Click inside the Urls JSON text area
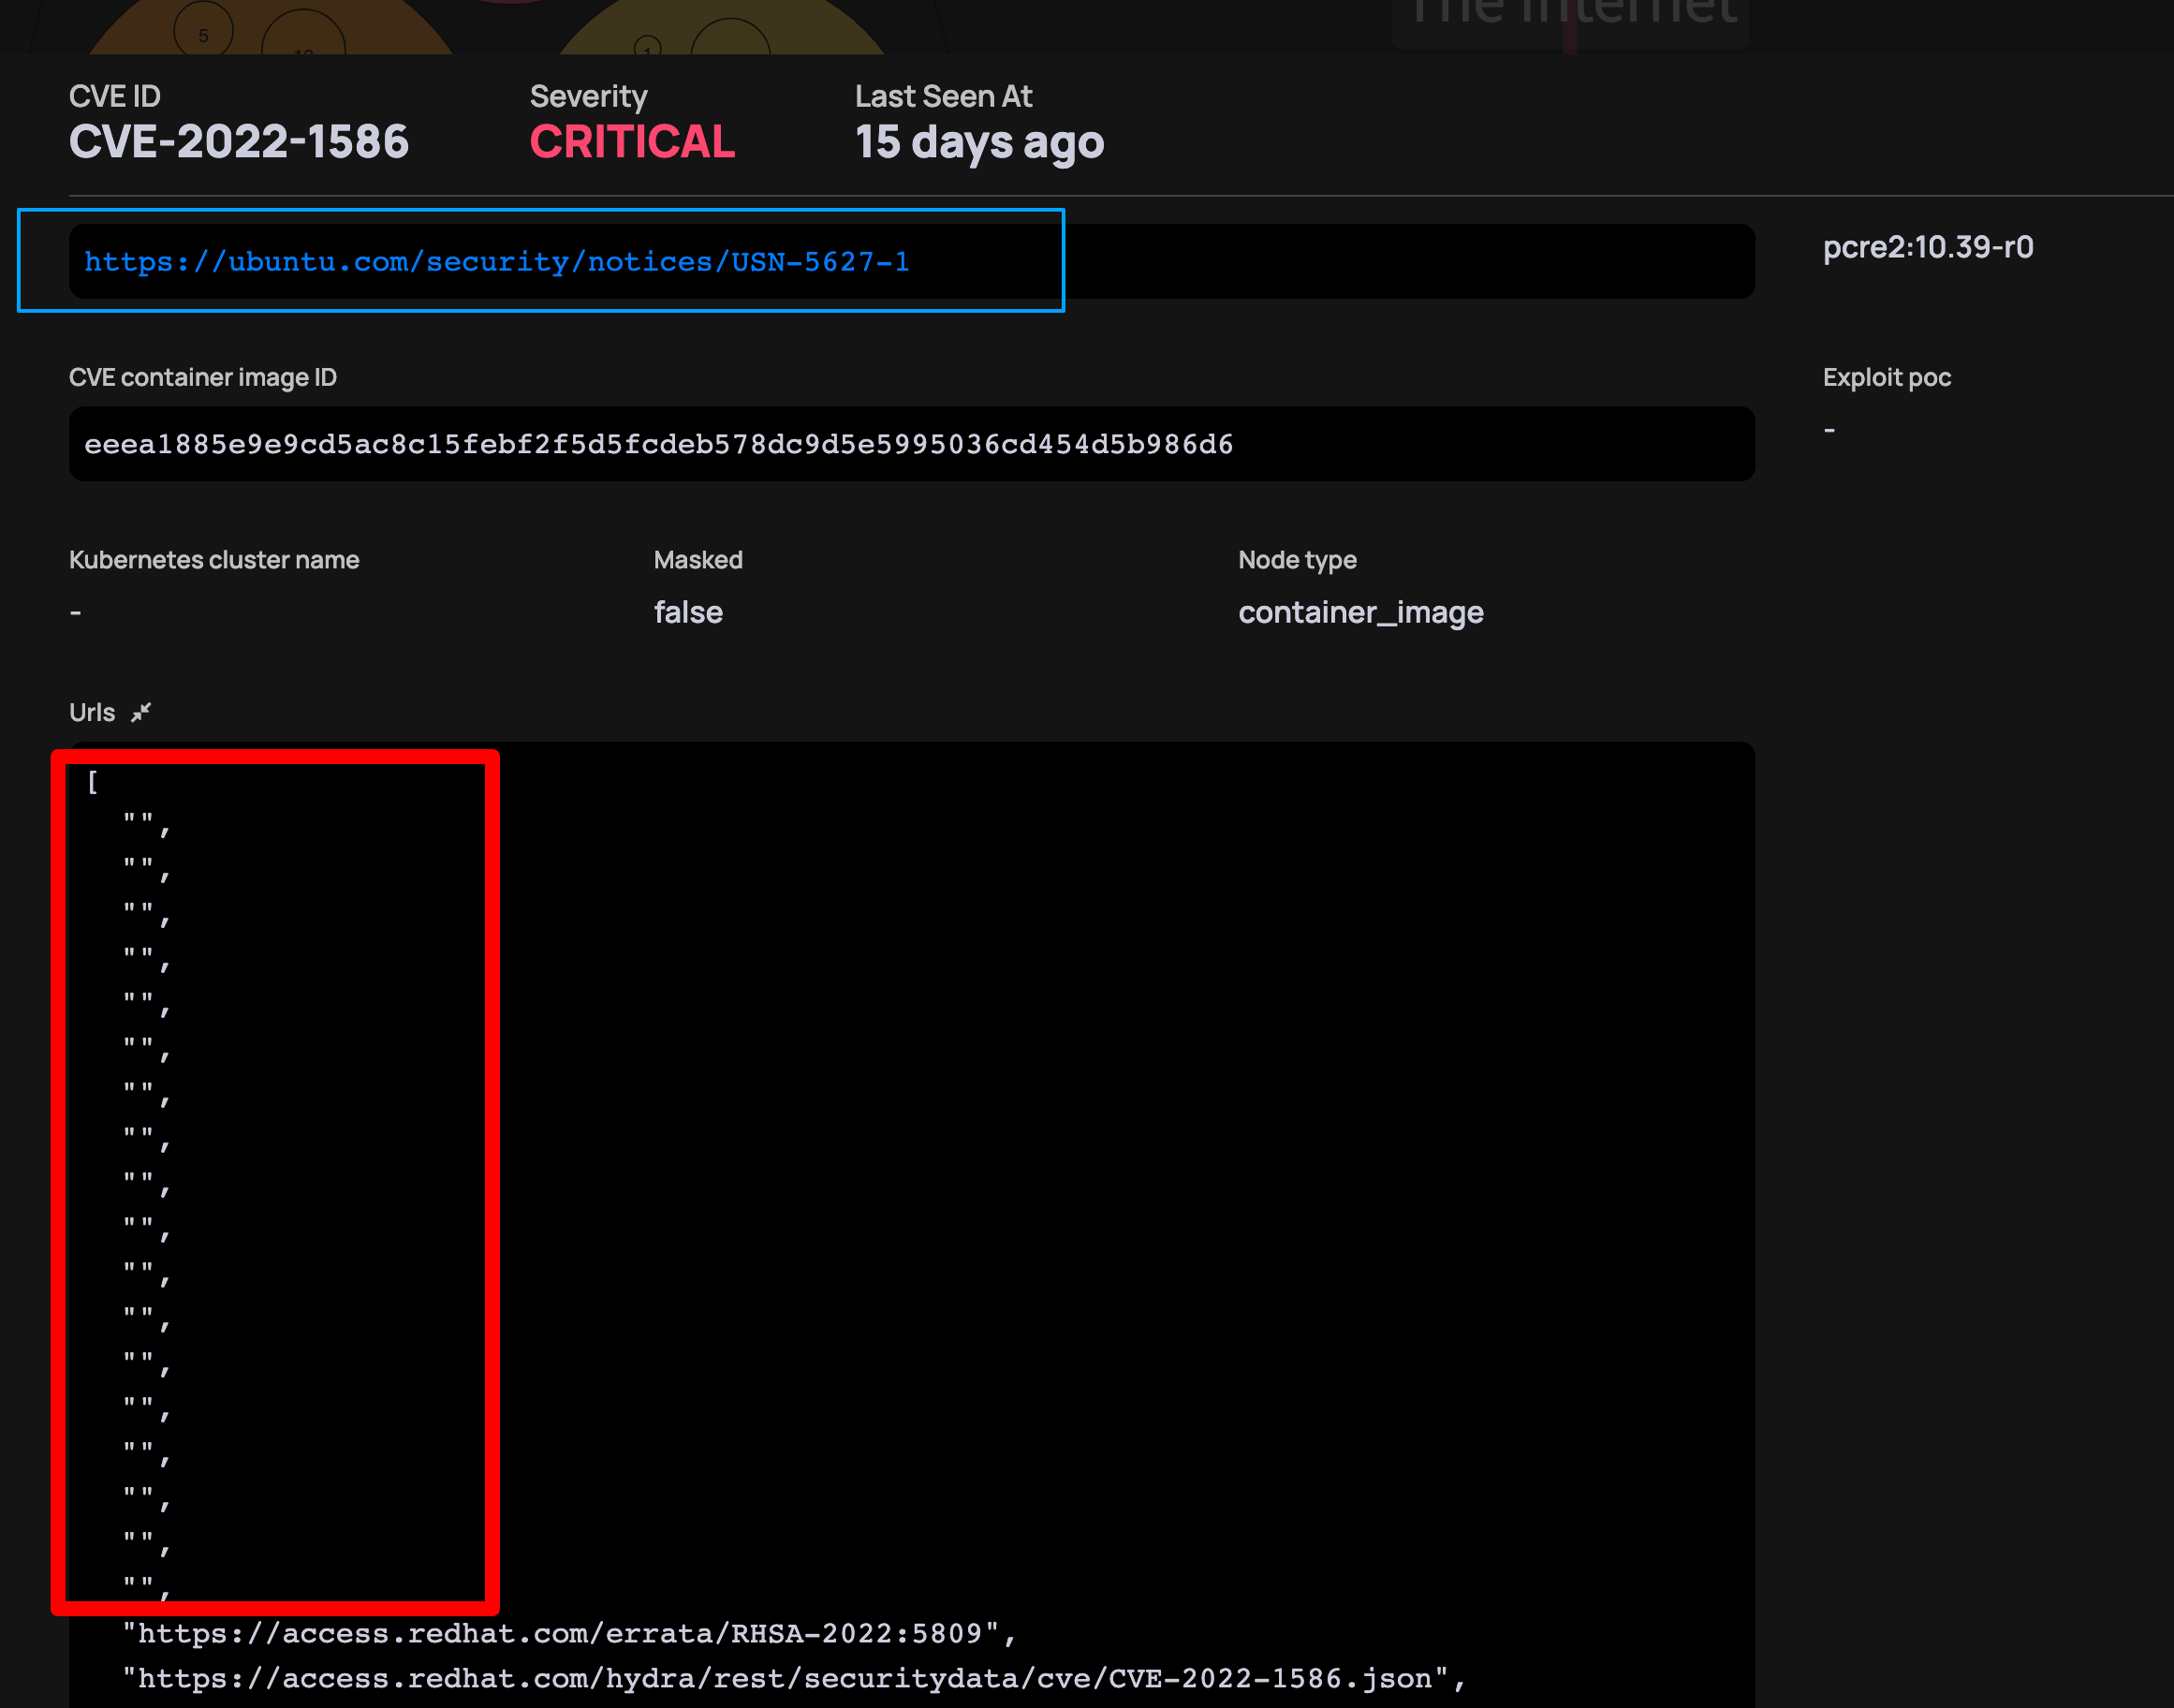Image resolution: width=2174 pixels, height=1708 pixels. (x=900, y=1100)
